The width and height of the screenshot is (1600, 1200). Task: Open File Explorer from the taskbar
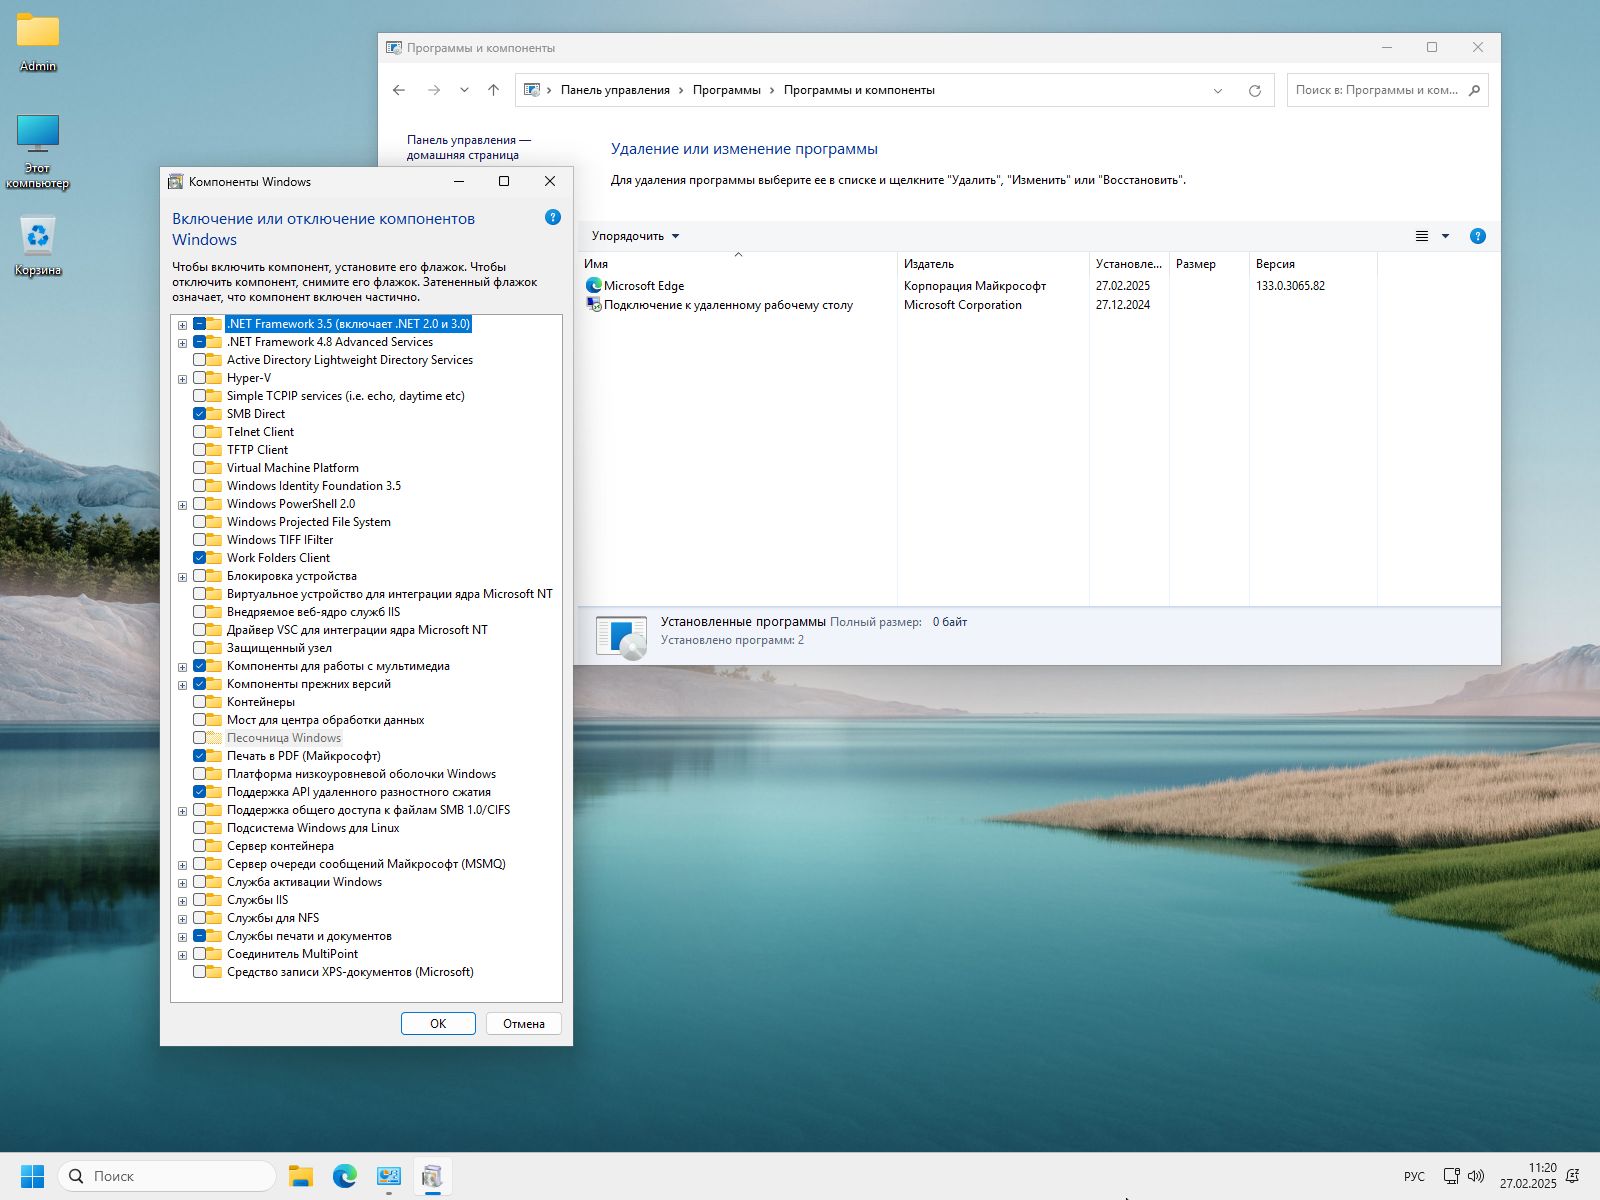click(x=301, y=1176)
